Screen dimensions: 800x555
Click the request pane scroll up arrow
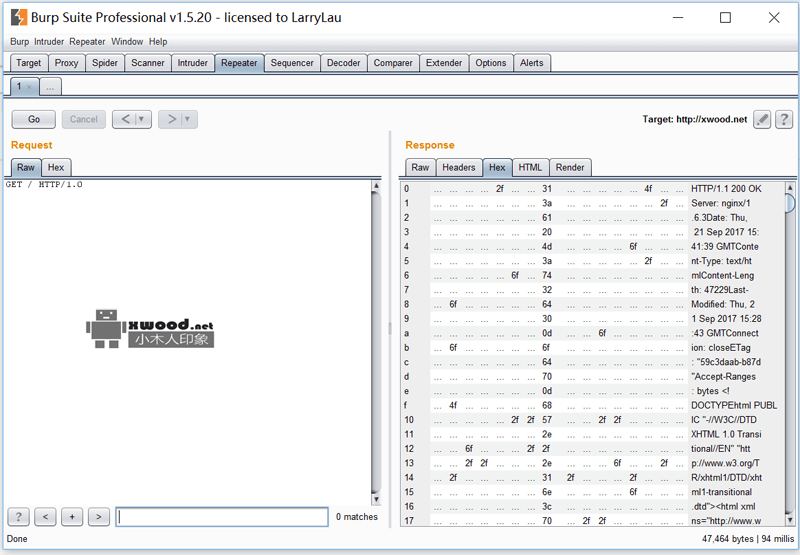376,186
